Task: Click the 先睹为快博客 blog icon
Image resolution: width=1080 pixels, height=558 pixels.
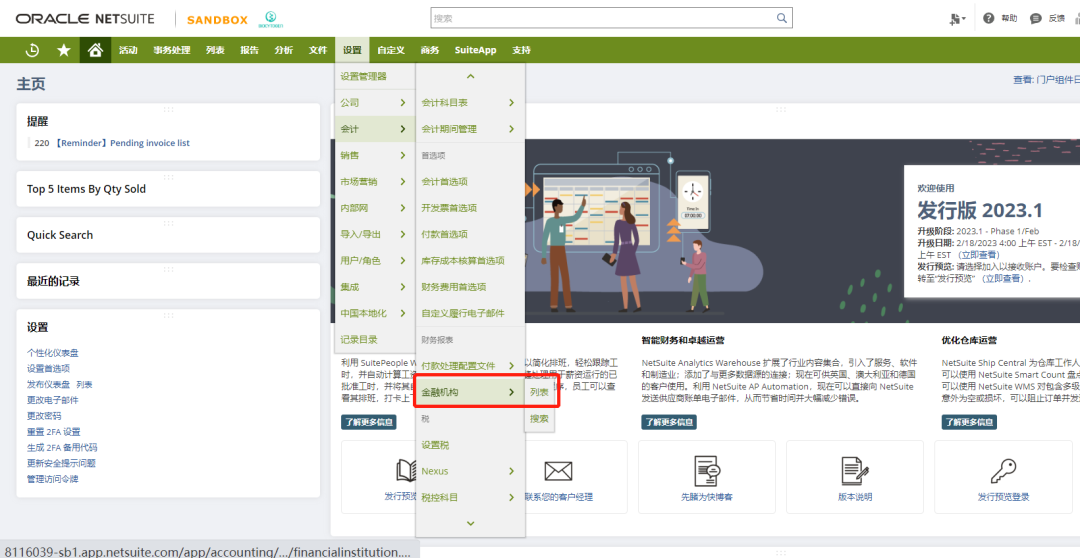Action: point(707,471)
